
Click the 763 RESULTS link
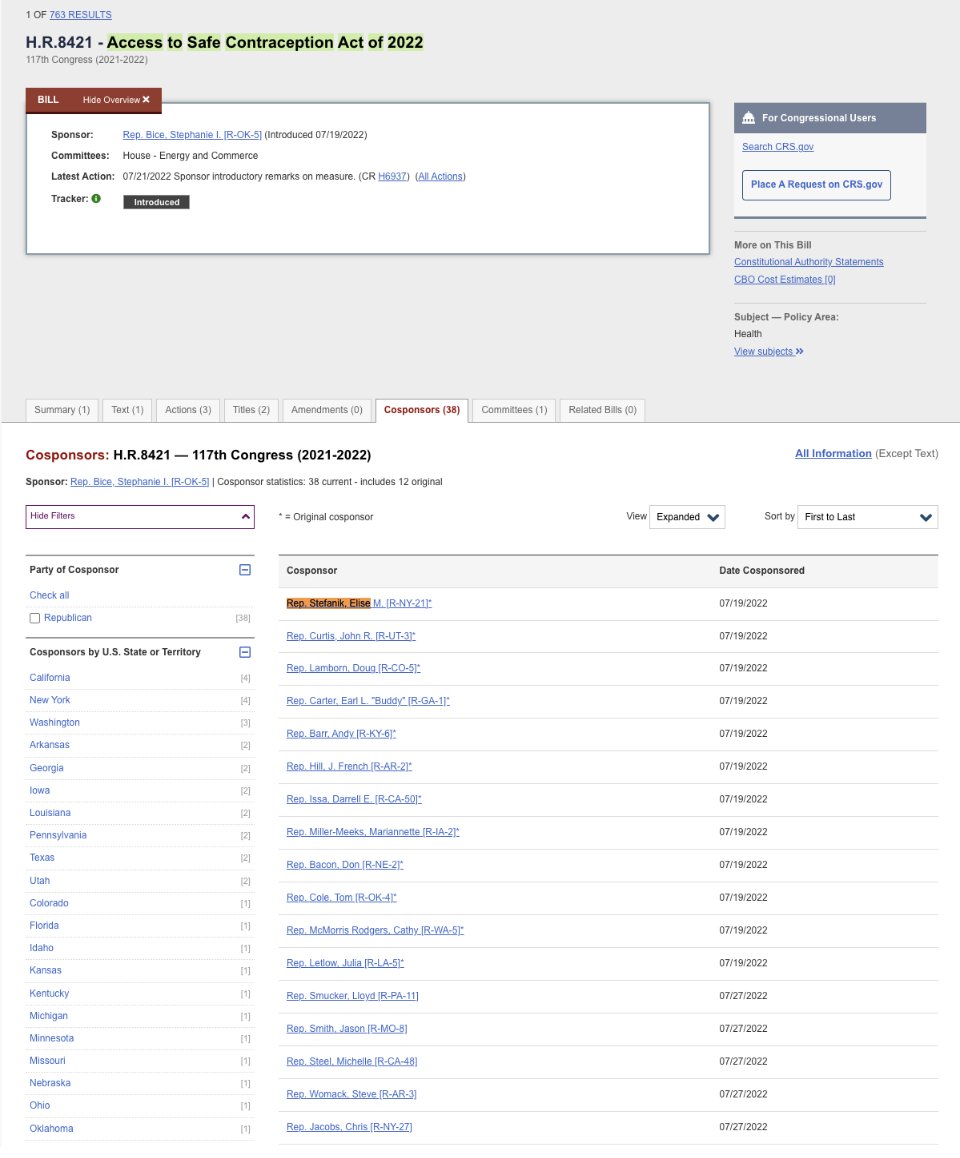80,15
